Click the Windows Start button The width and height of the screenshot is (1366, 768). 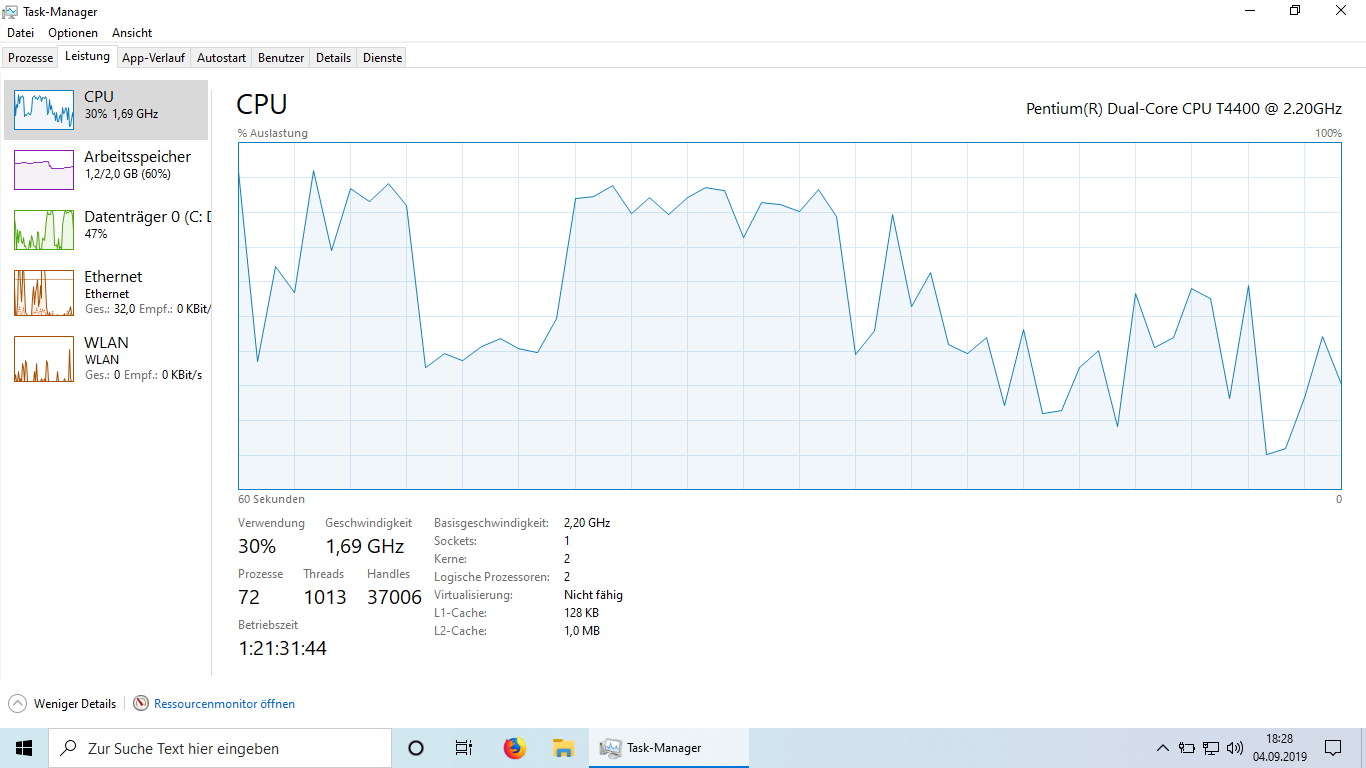tap(24, 748)
